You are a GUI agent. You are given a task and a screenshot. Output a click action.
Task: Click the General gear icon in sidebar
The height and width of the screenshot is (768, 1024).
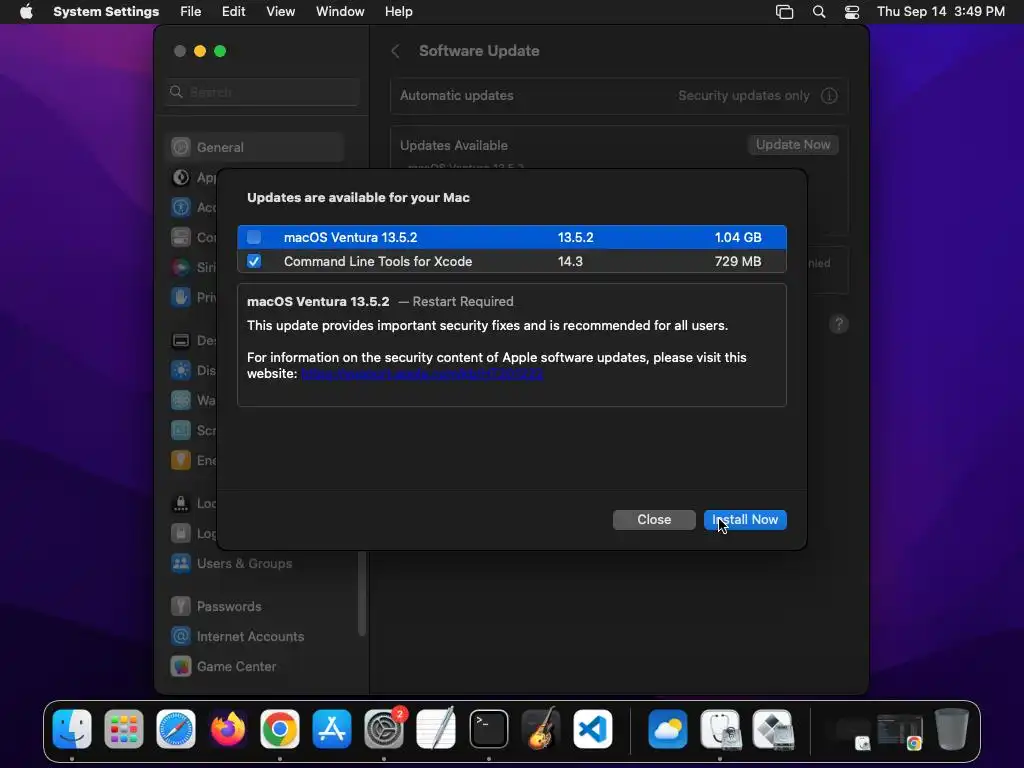tap(181, 148)
